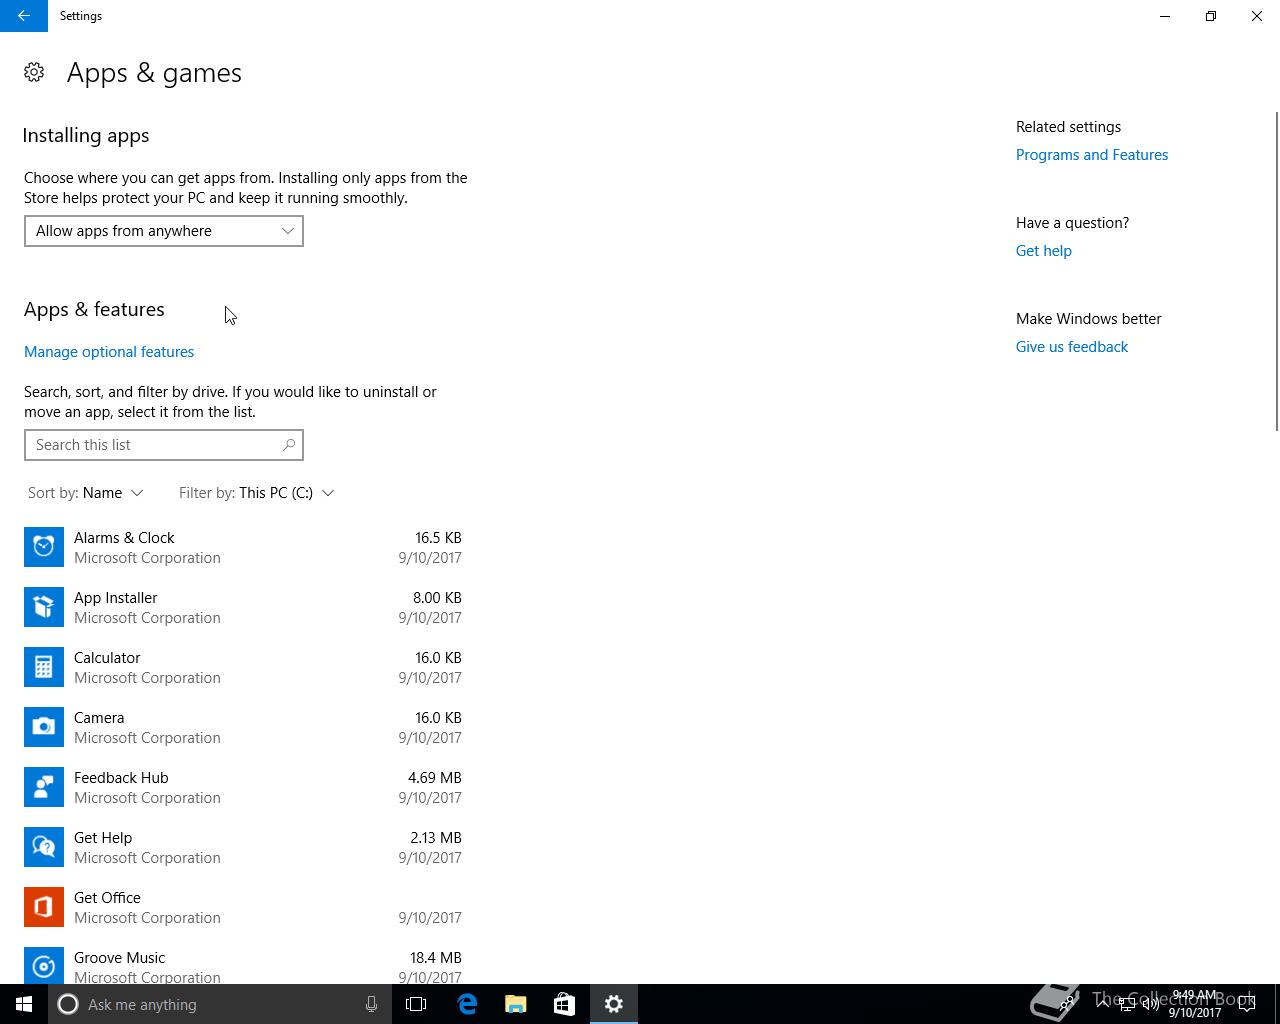Select the Camera name text
Screen dimensions: 1280x1024
coord(99,718)
